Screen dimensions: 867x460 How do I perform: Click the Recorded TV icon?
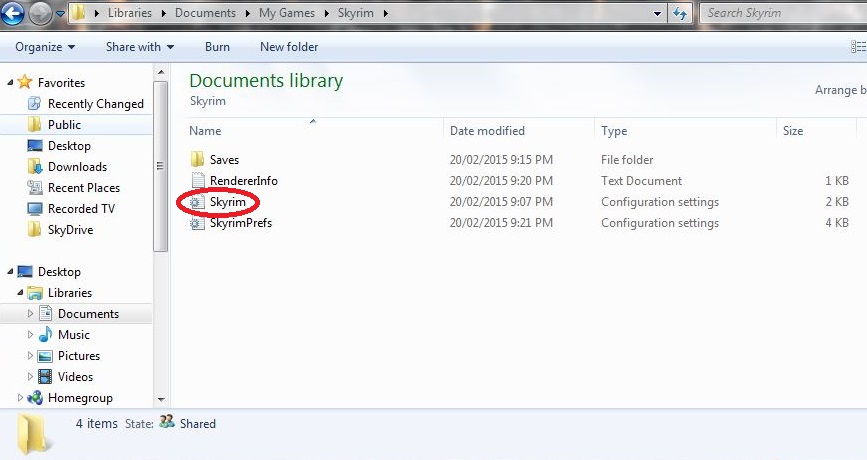pyautogui.click(x=35, y=208)
